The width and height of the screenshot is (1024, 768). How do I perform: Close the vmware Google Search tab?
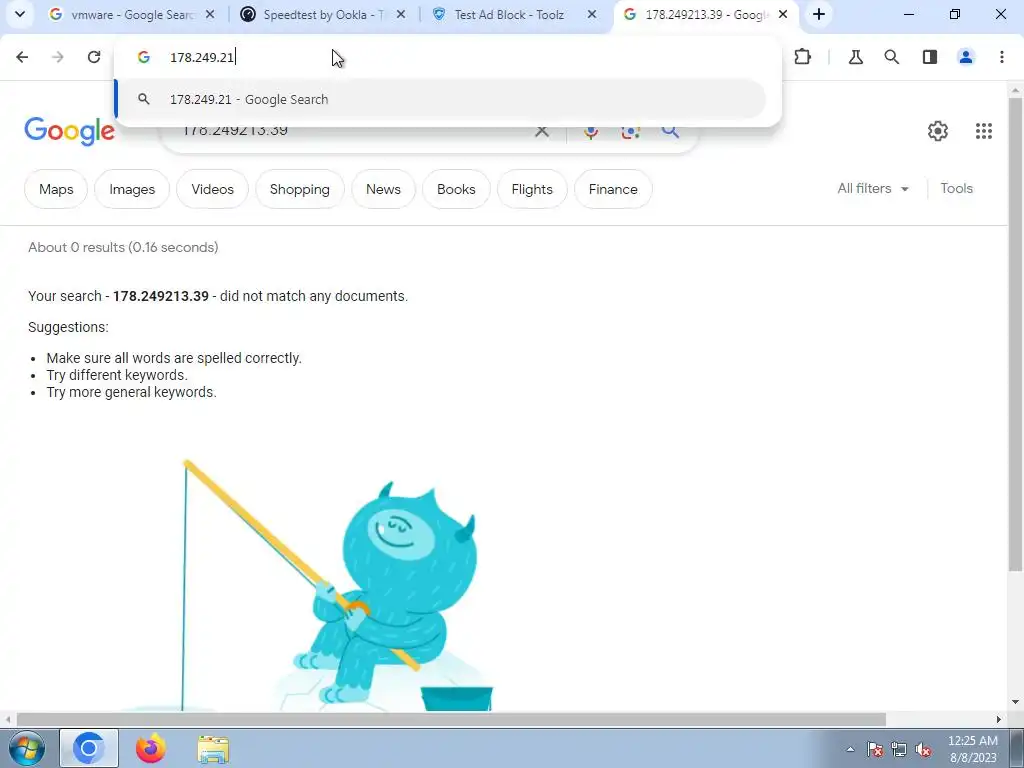(x=210, y=14)
